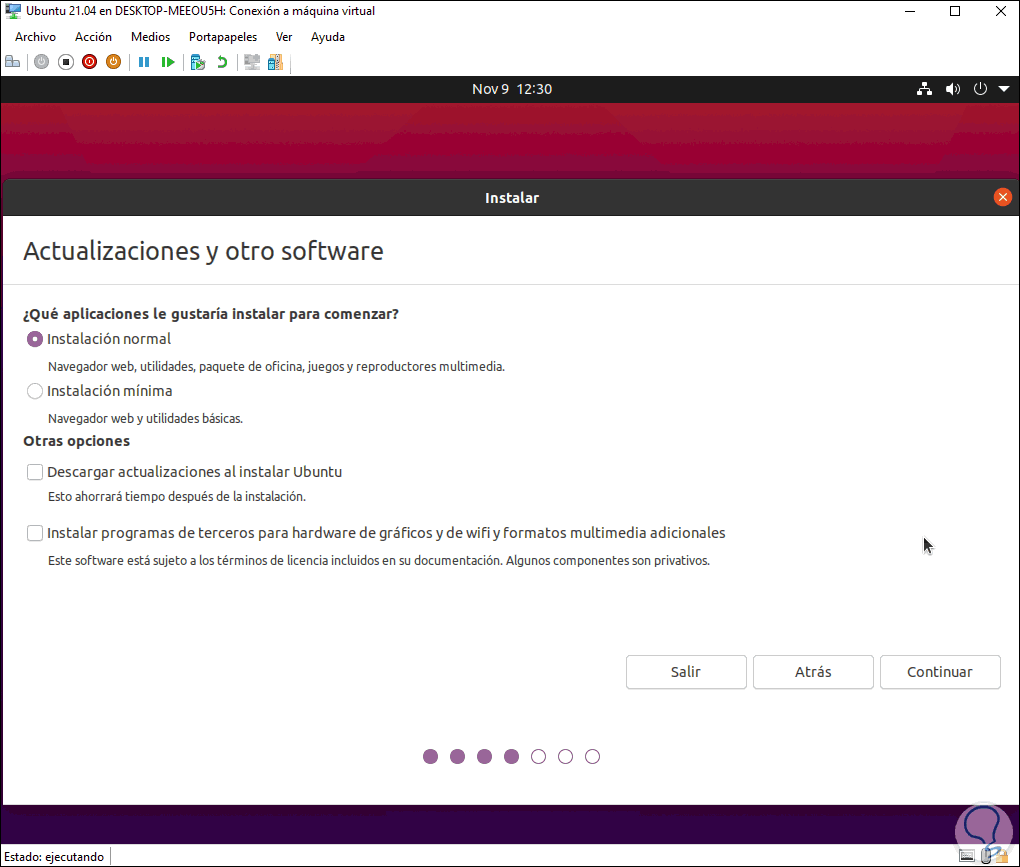
Task: Minimize the Hyper-V connection window
Action: [910, 11]
